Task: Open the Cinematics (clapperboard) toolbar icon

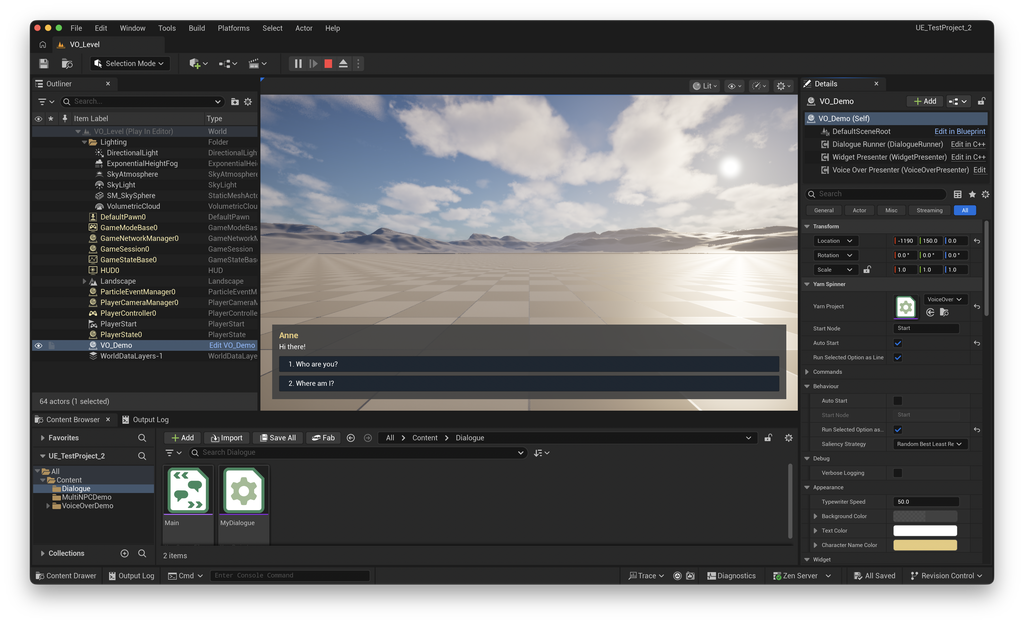Action: (x=254, y=63)
